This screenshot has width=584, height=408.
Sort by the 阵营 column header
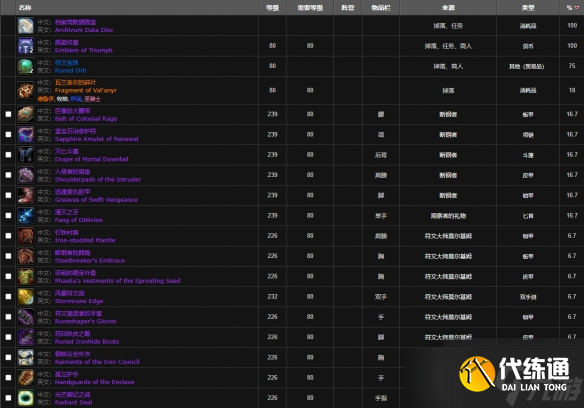pyautogui.click(x=347, y=7)
